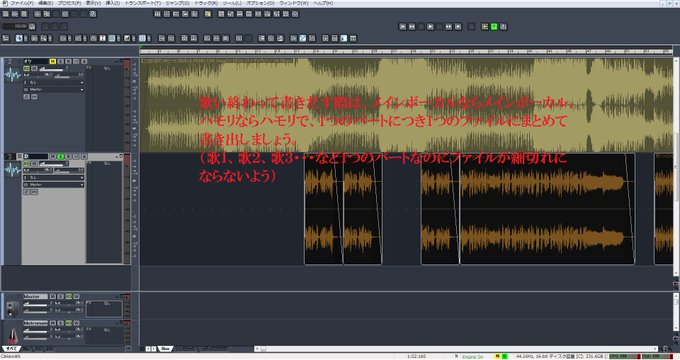Viewport: 680px width, 360px height.
Task: Click the Help question-mark toolbar icon
Action: 92,14
